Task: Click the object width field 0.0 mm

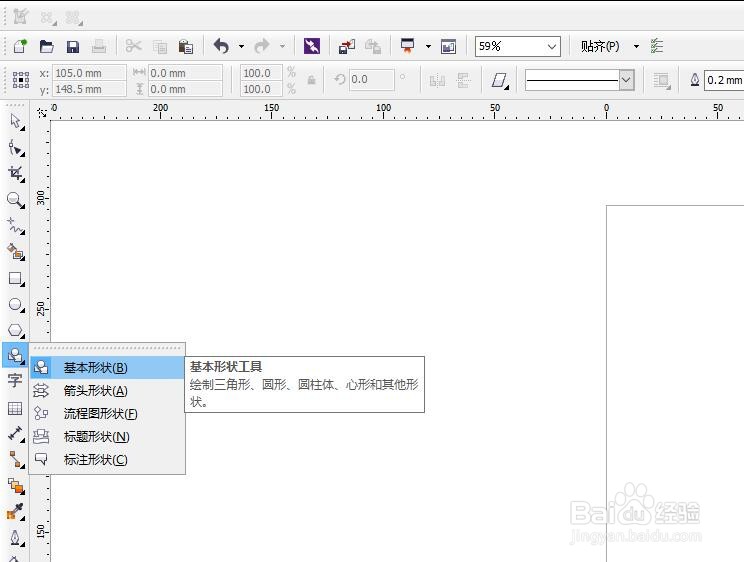Action: coord(185,73)
